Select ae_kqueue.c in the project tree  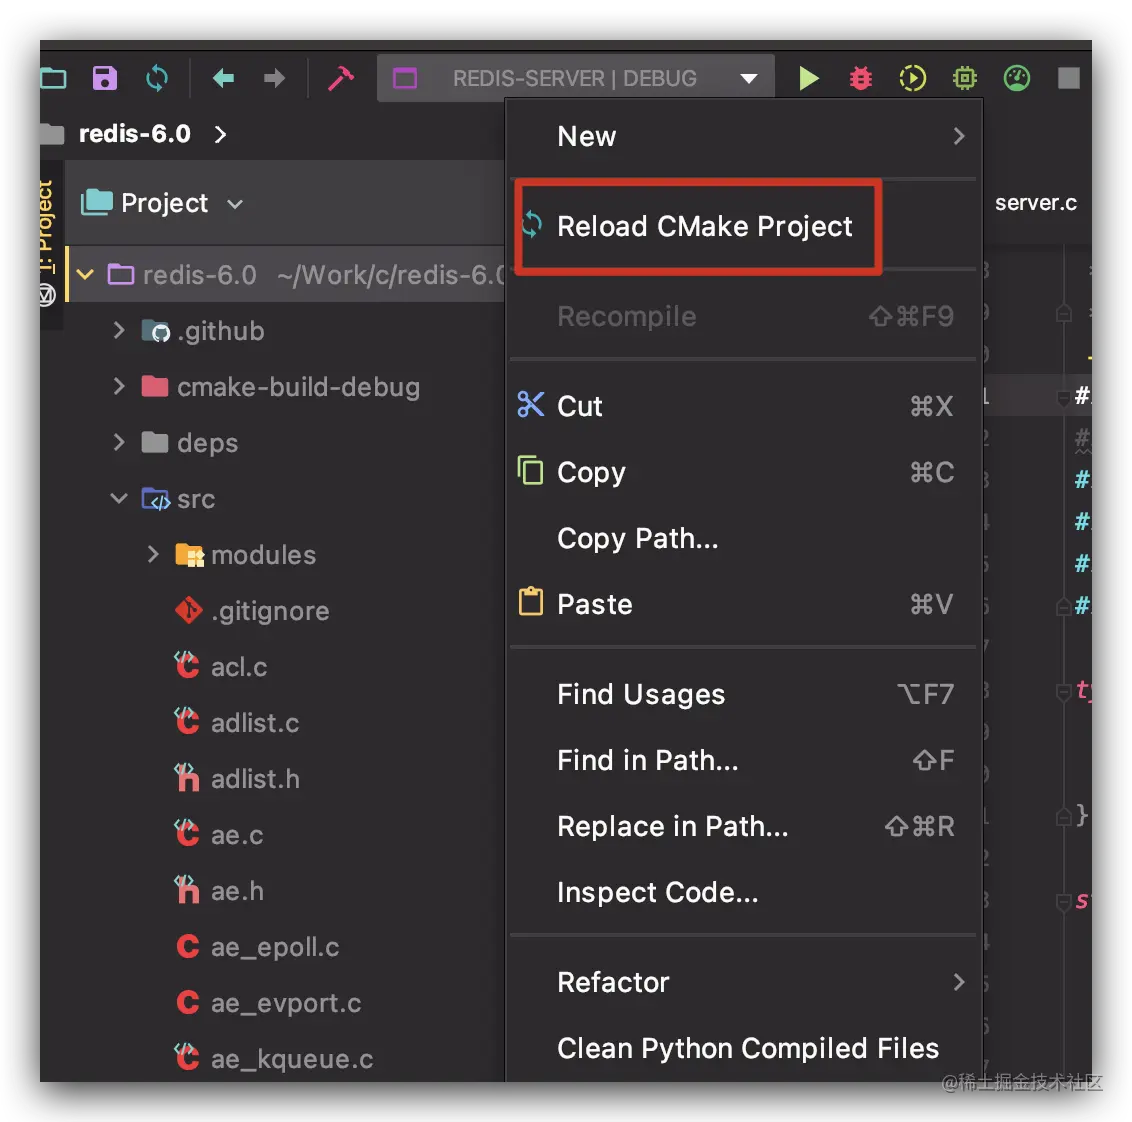coord(292,1059)
